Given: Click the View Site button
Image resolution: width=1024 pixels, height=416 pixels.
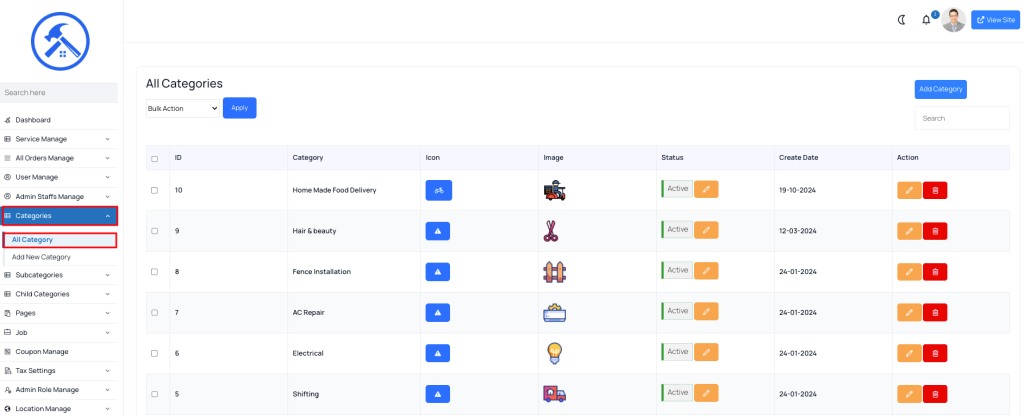Looking at the screenshot, I should 995,20.
